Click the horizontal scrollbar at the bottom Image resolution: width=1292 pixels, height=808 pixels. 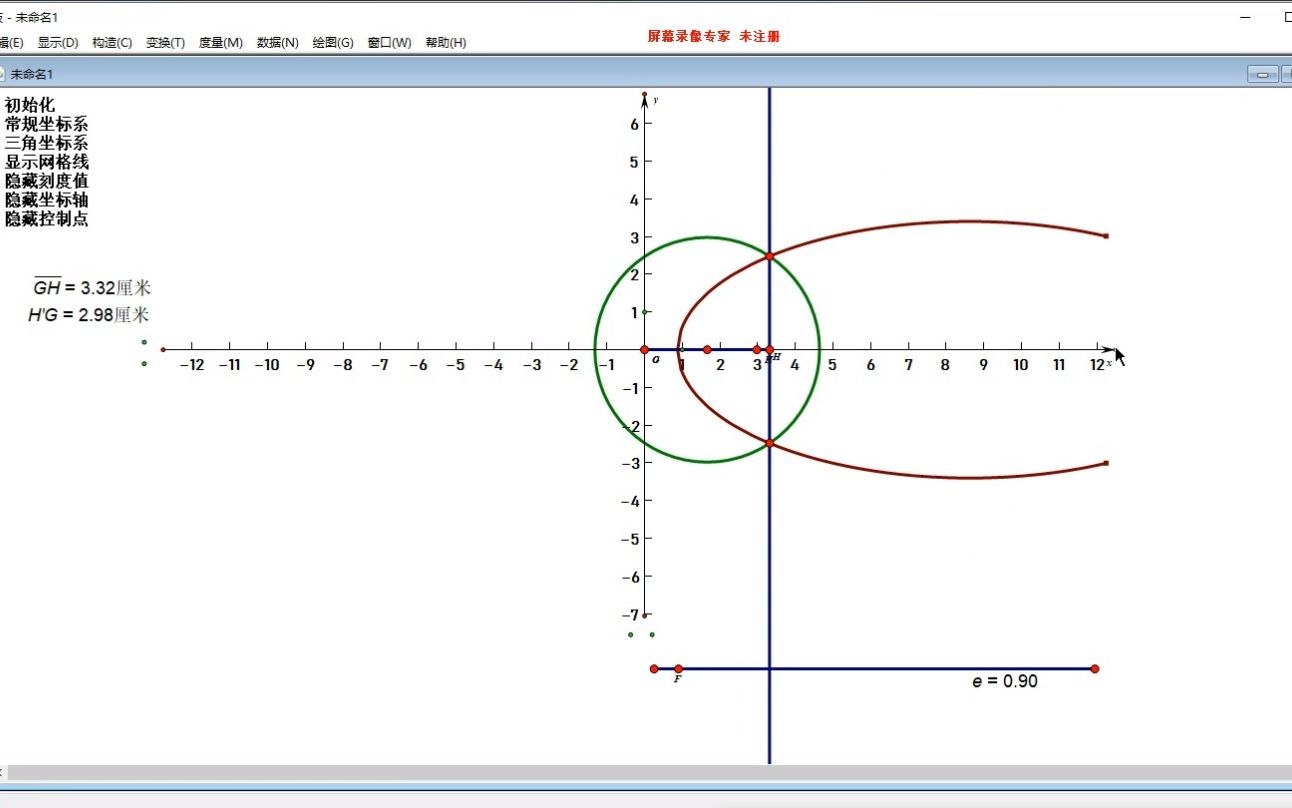[645, 772]
